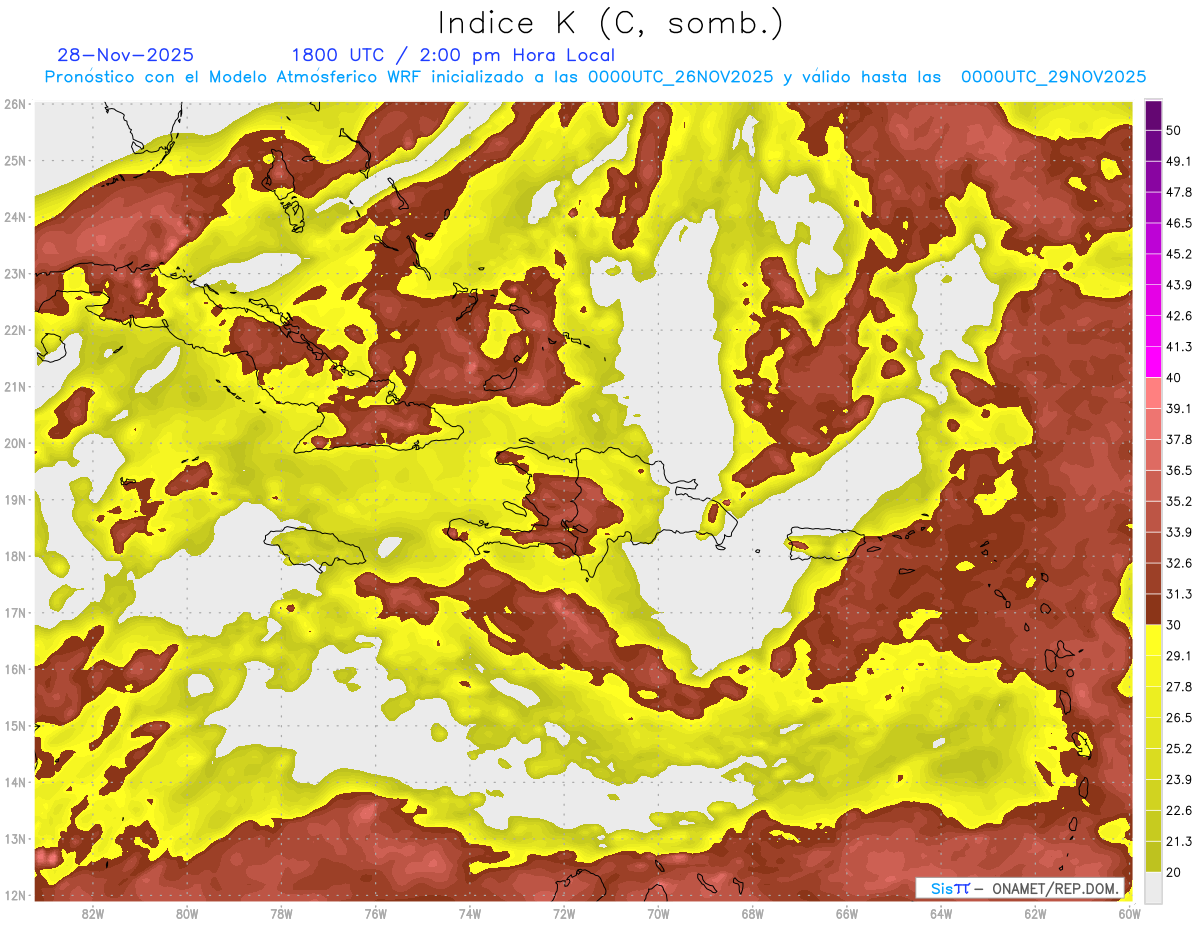Click the '42.6' value on the color scale

[1179, 316]
